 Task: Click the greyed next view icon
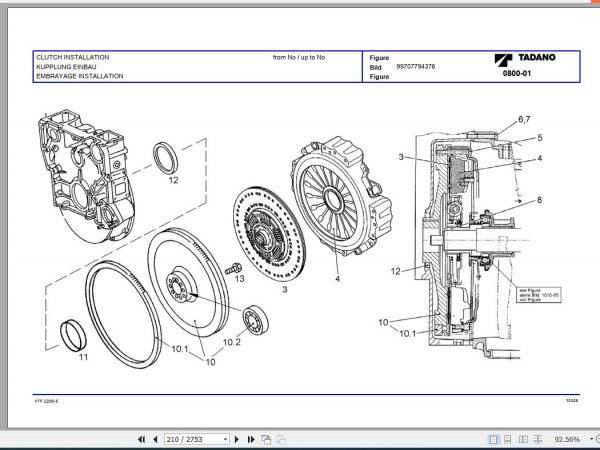281,439
